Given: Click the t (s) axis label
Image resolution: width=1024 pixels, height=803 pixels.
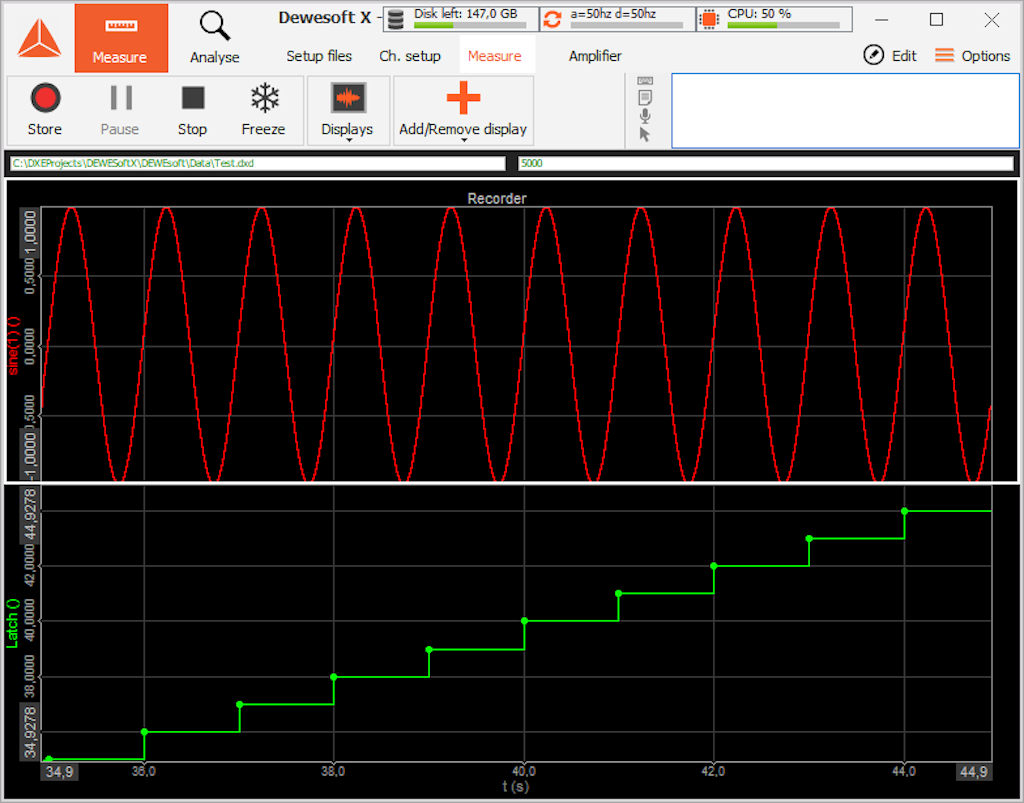Looking at the screenshot, I should pyautogui.click(x=515, y=787).
